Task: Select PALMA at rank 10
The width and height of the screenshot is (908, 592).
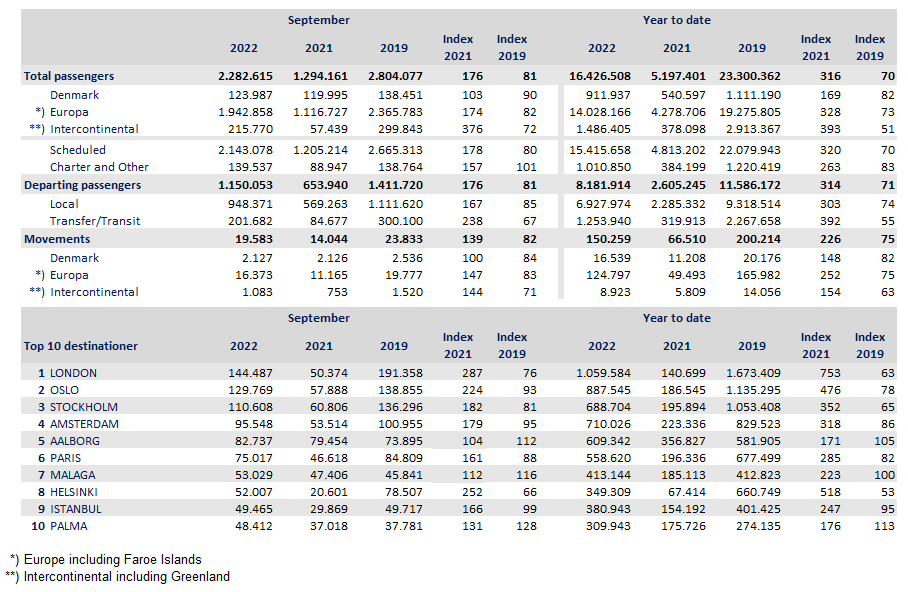Action: coord(70,526)
